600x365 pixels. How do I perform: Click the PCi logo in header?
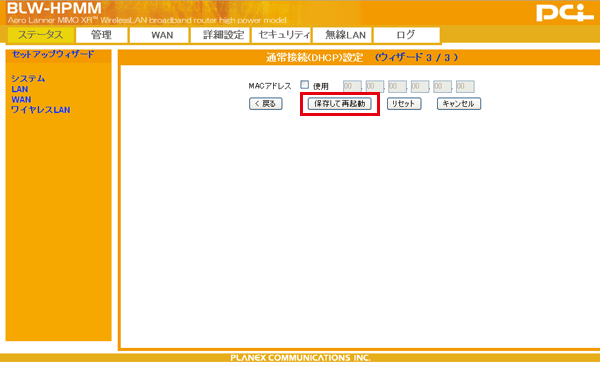565,13
